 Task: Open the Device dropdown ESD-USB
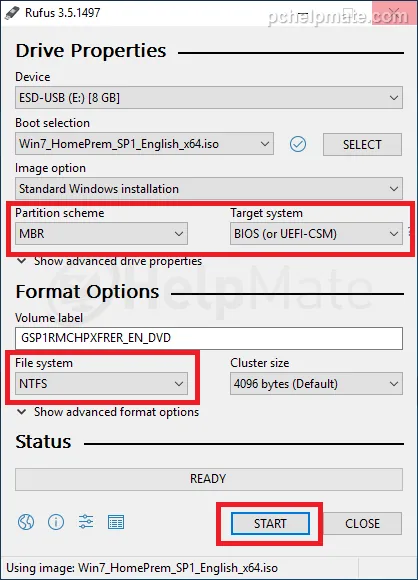209,98
